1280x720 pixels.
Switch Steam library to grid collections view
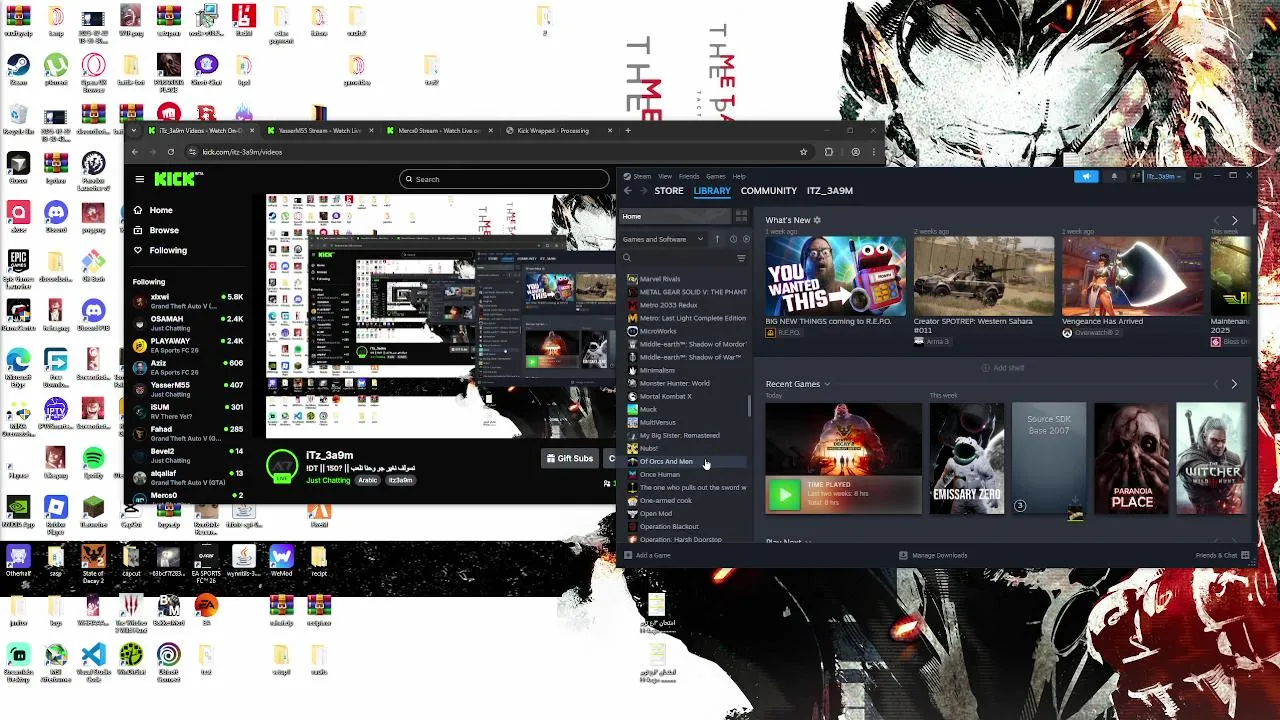point(741,216)
